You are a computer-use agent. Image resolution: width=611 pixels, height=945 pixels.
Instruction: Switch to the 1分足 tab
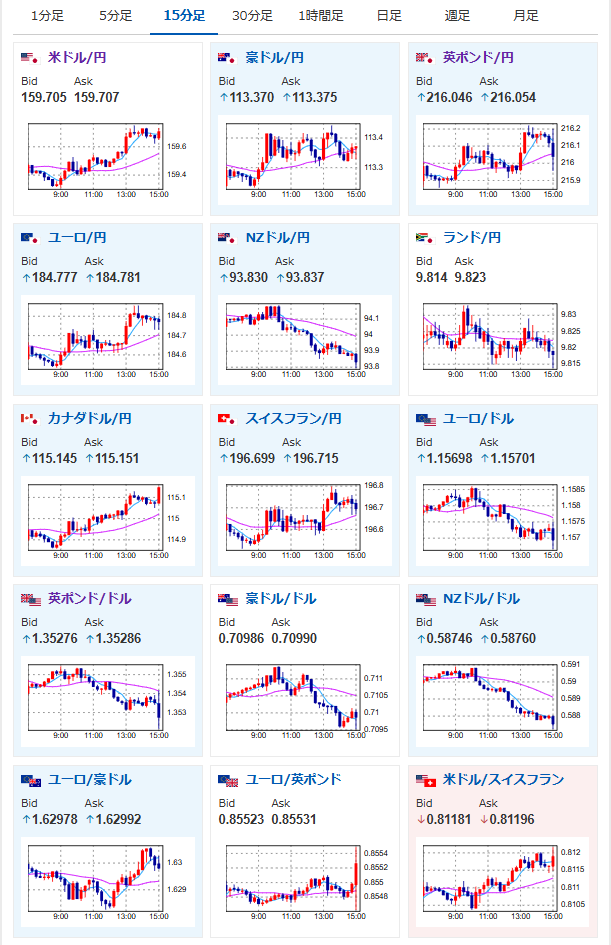click(x=47, y=16)
